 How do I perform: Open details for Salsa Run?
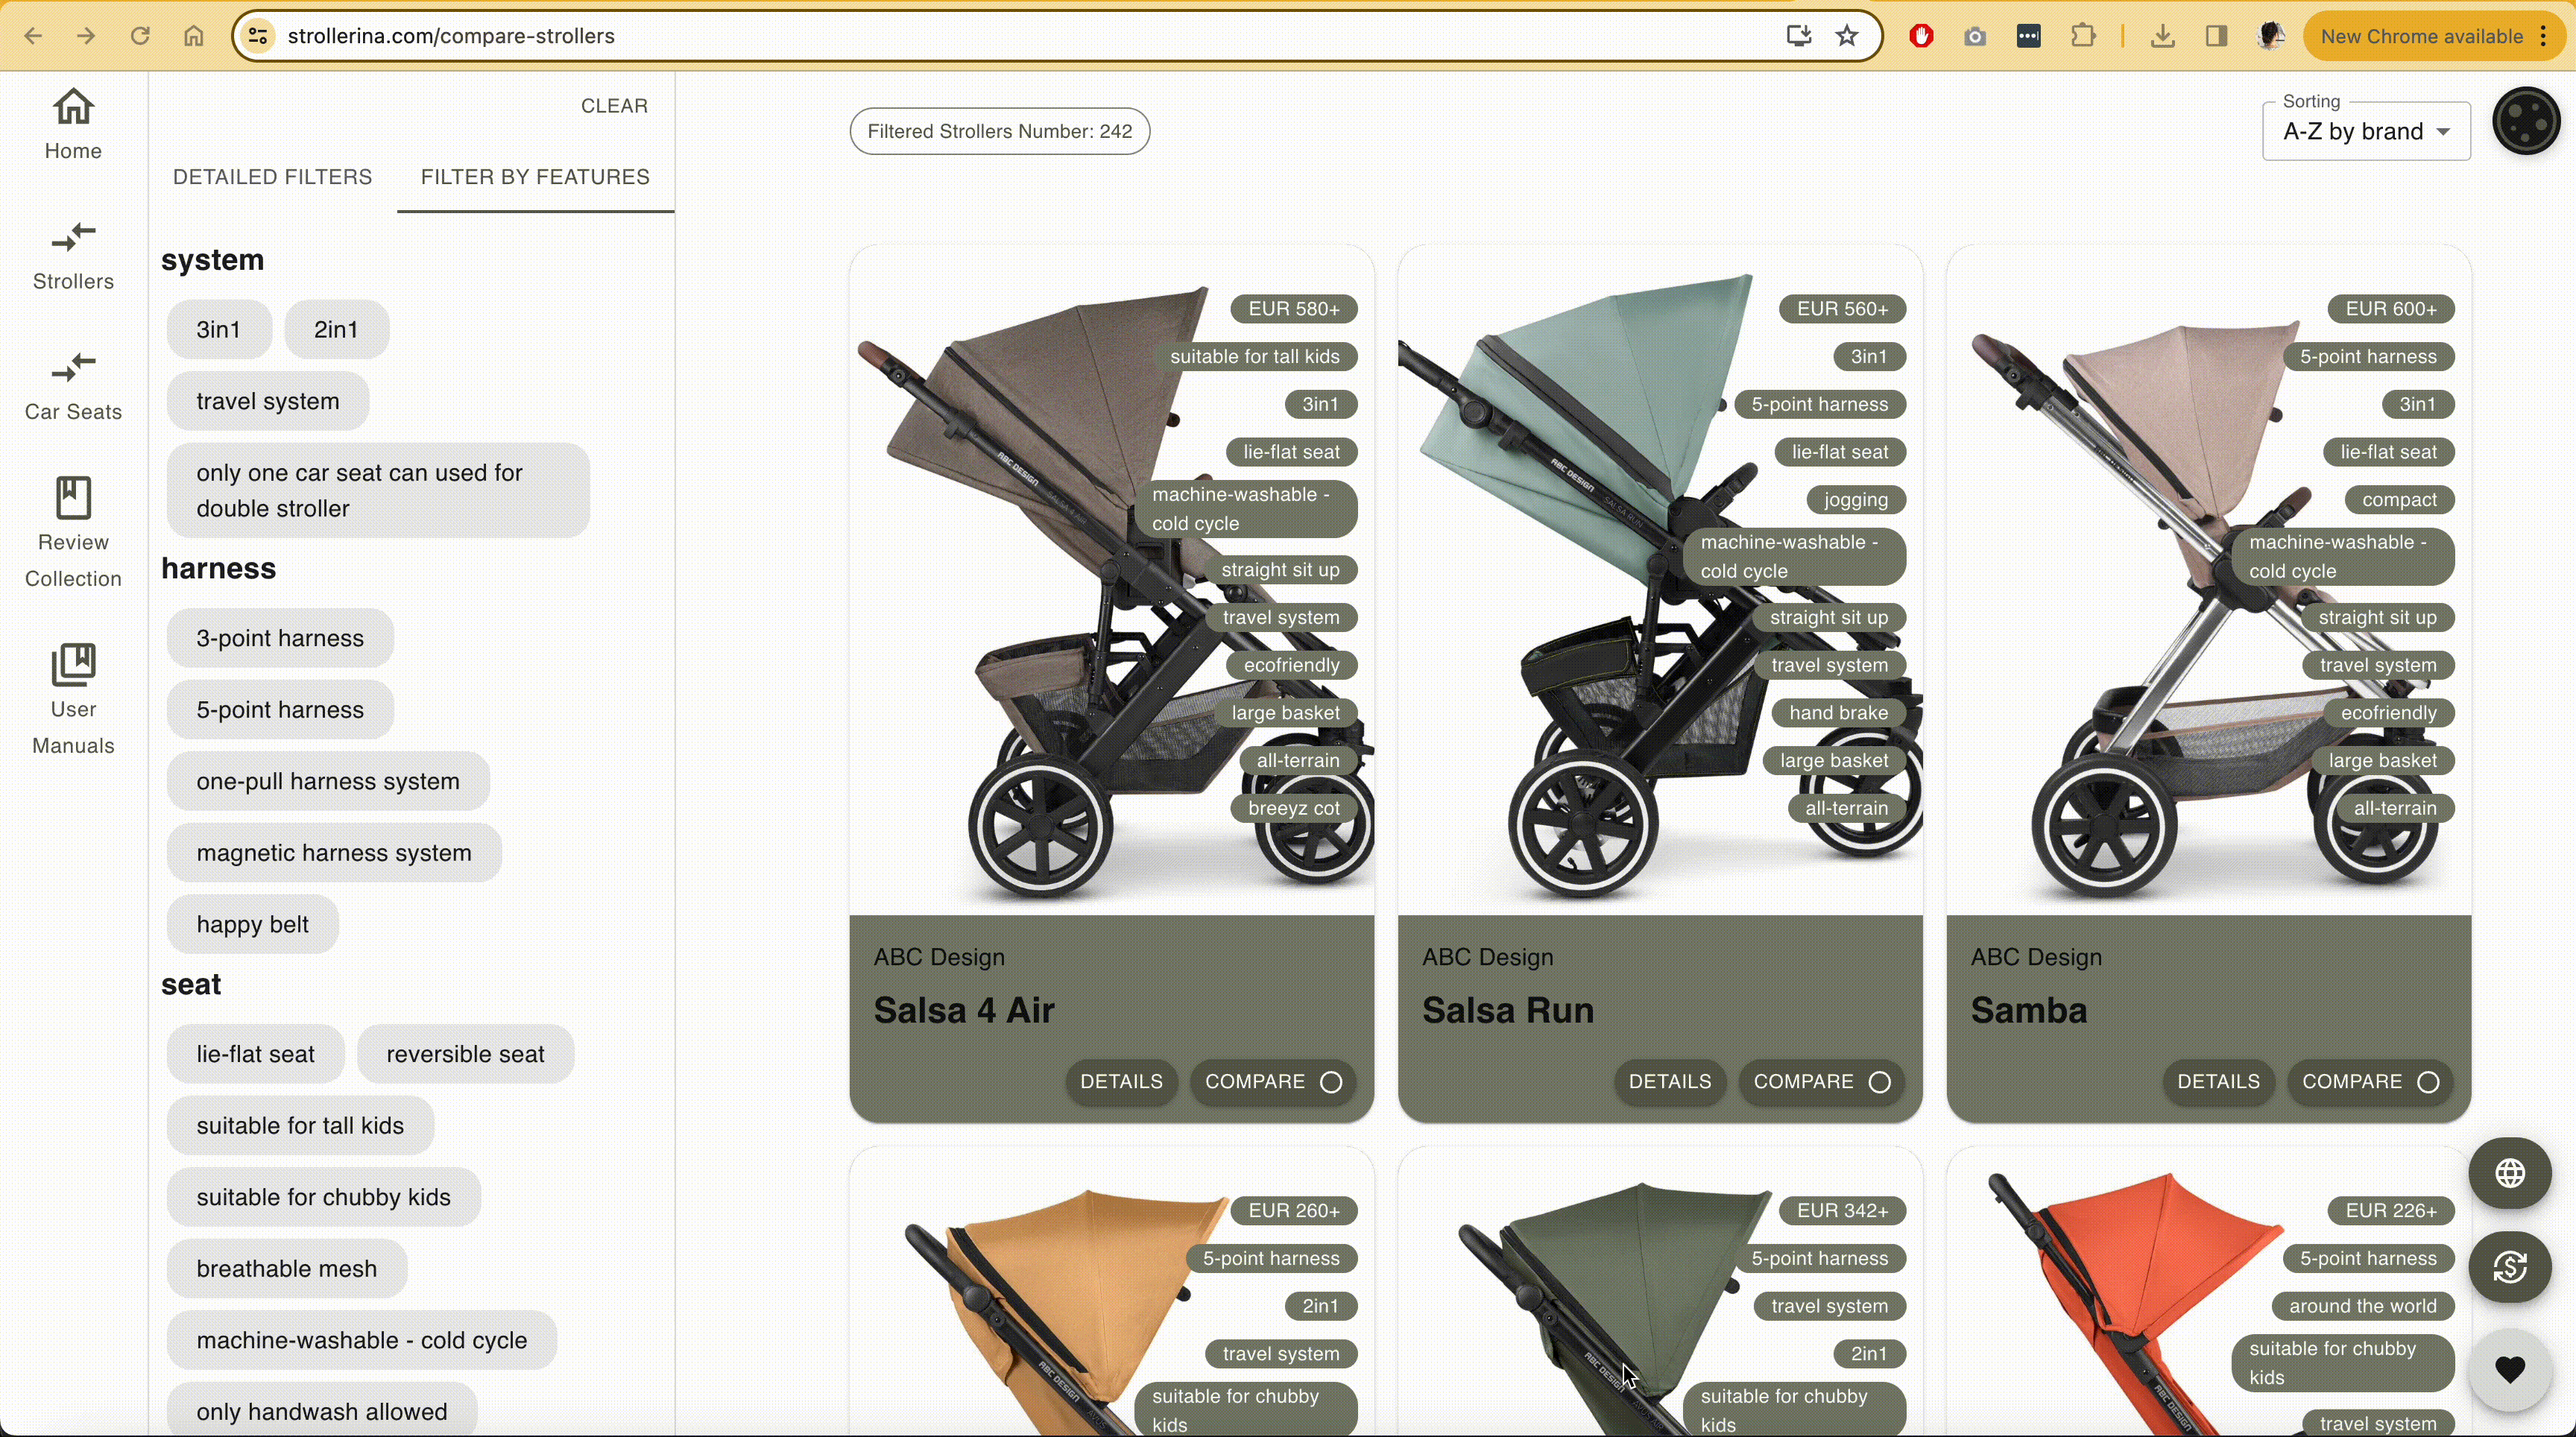click(x=1670, y=1082)
